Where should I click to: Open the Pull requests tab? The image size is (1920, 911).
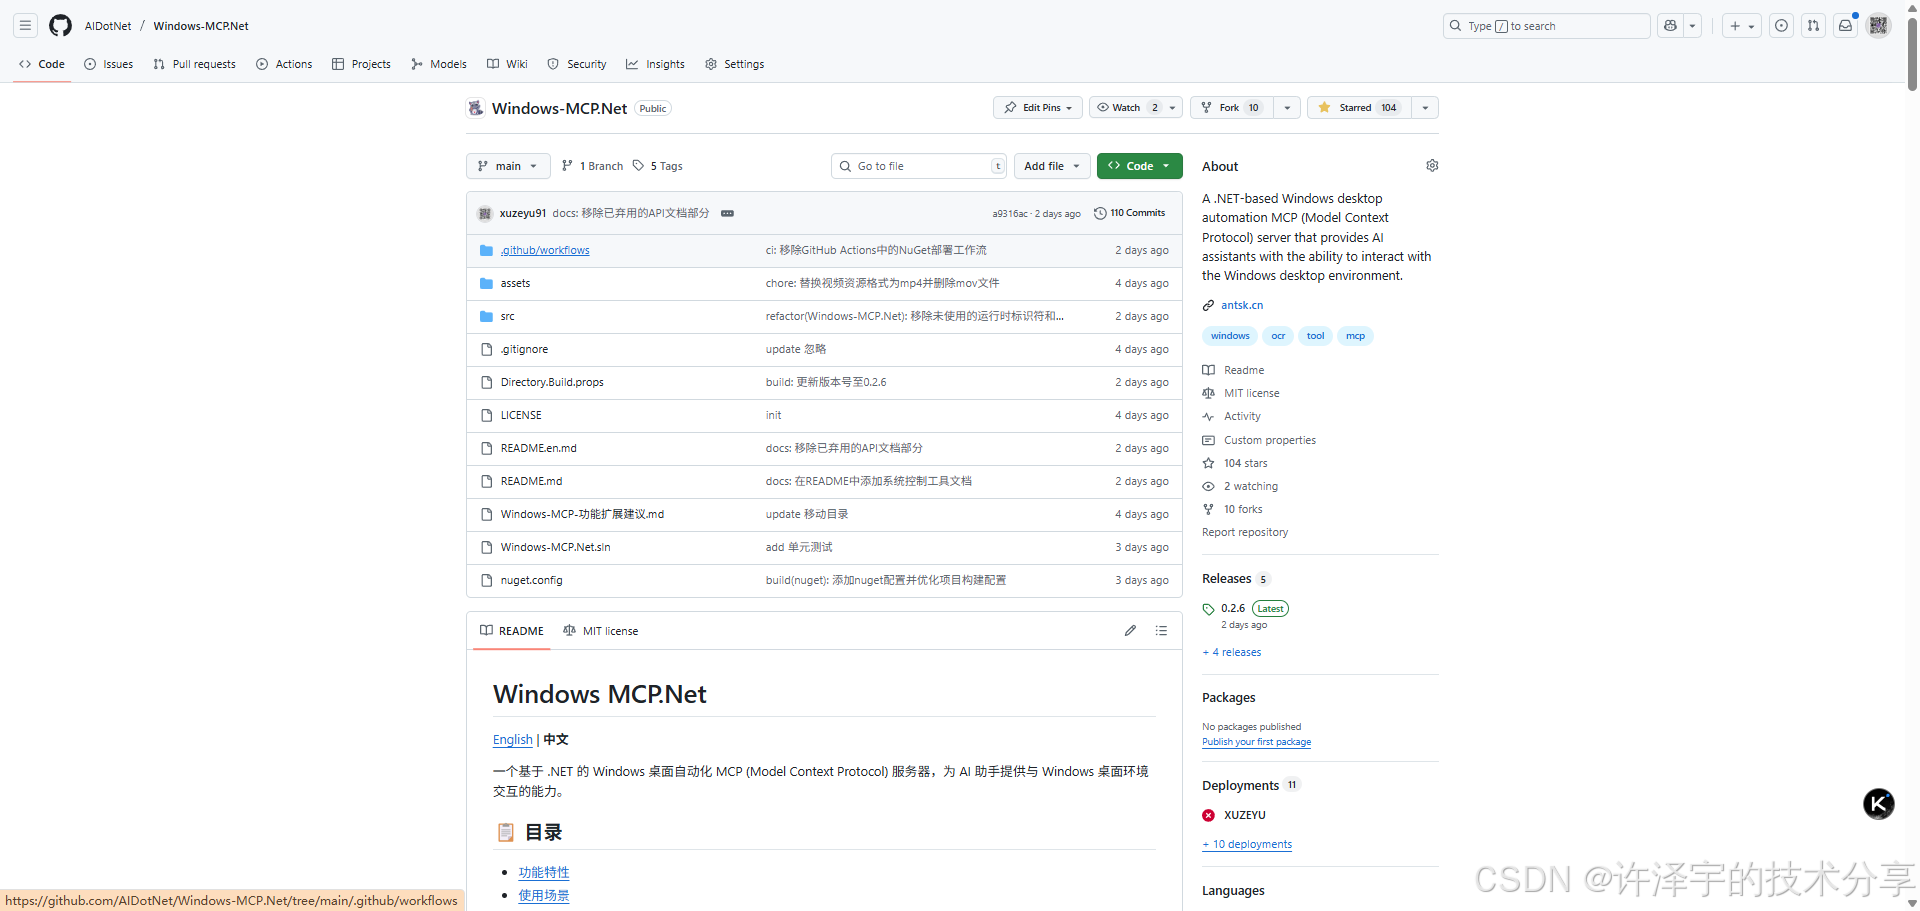195,64
